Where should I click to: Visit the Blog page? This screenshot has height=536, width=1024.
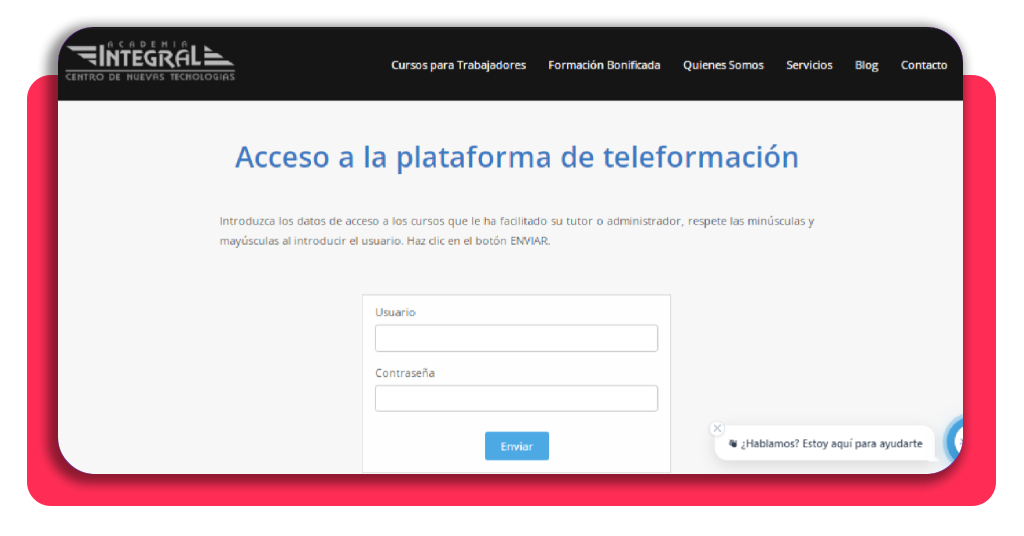click(x=867, y=65)
